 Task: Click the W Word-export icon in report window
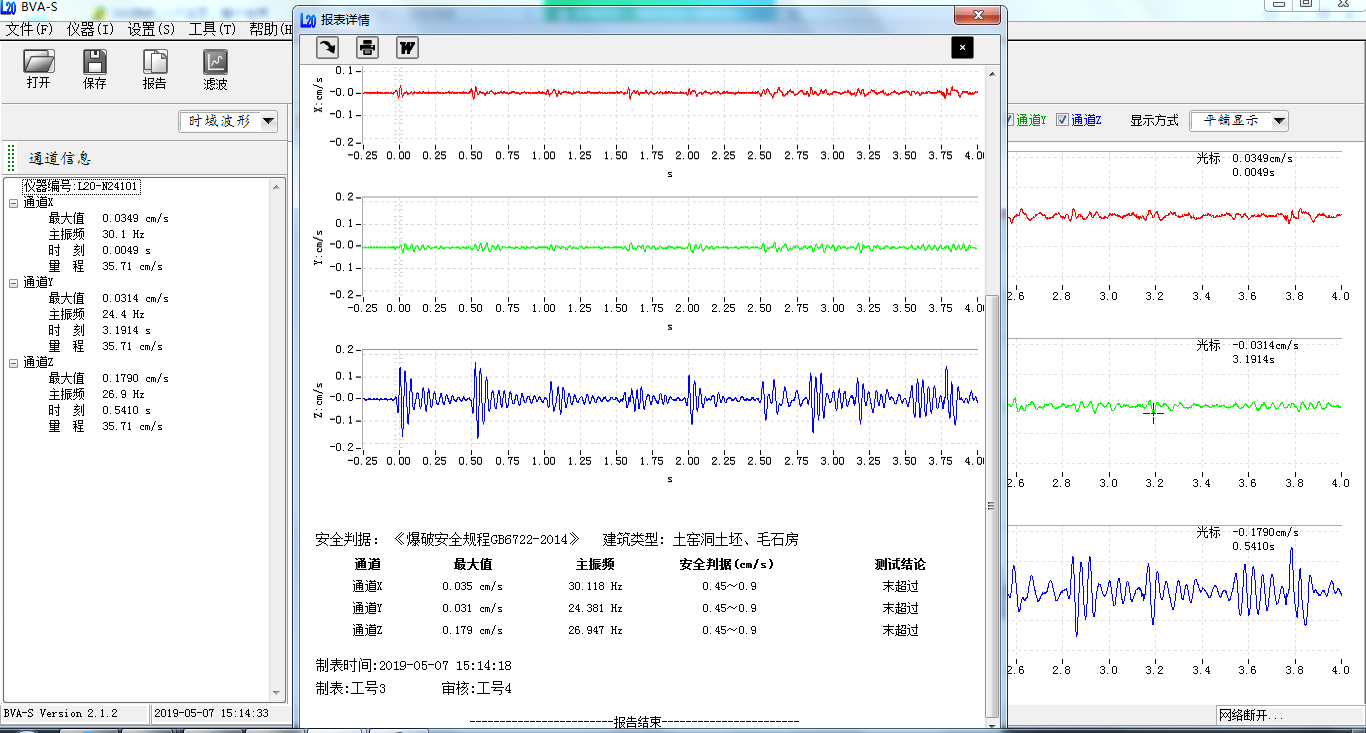407,47
